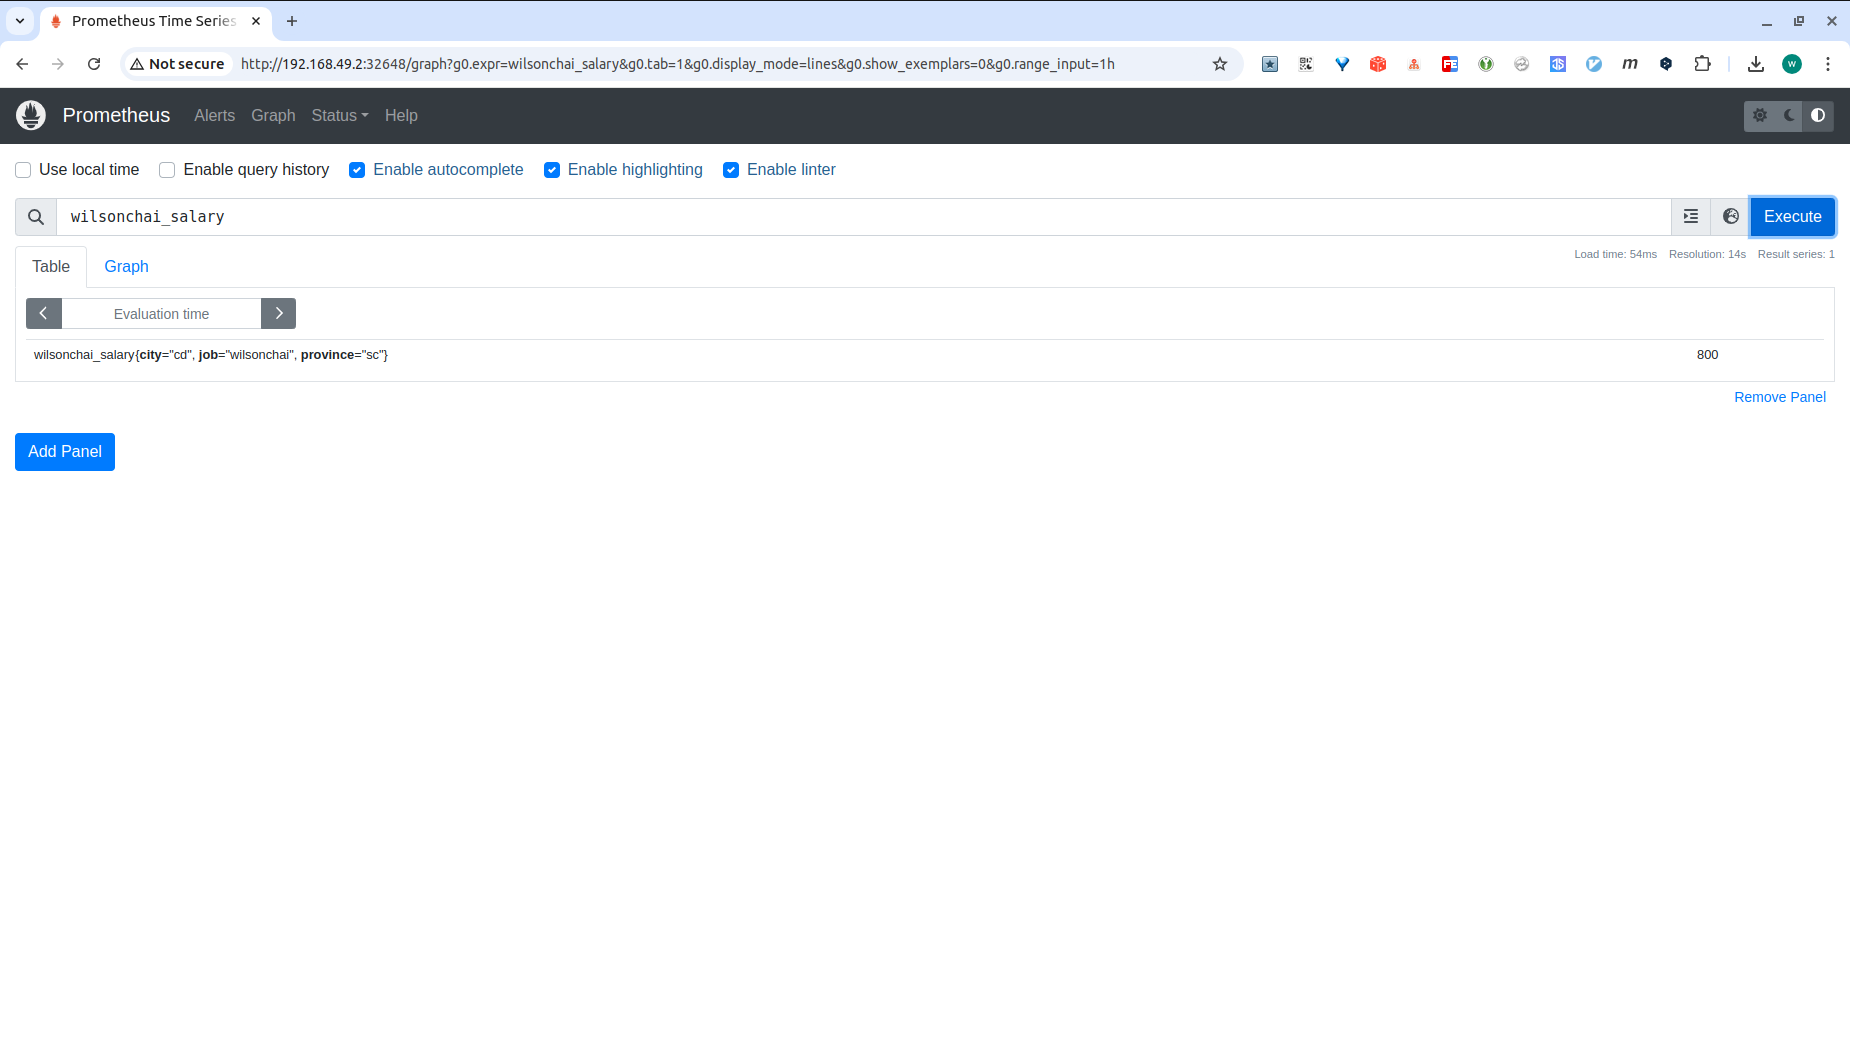Open the Chrome profile avatar
This screenshot has height=1054, width=1850.
coord(1792,64)
